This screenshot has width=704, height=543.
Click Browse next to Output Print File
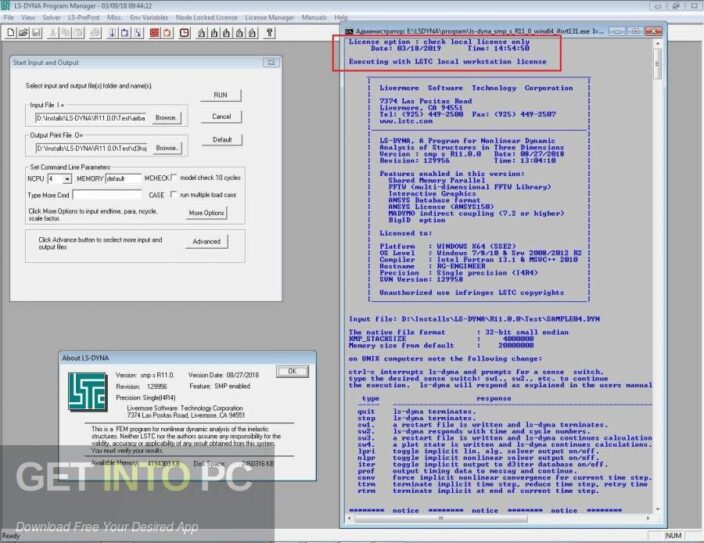coord(166,148)
